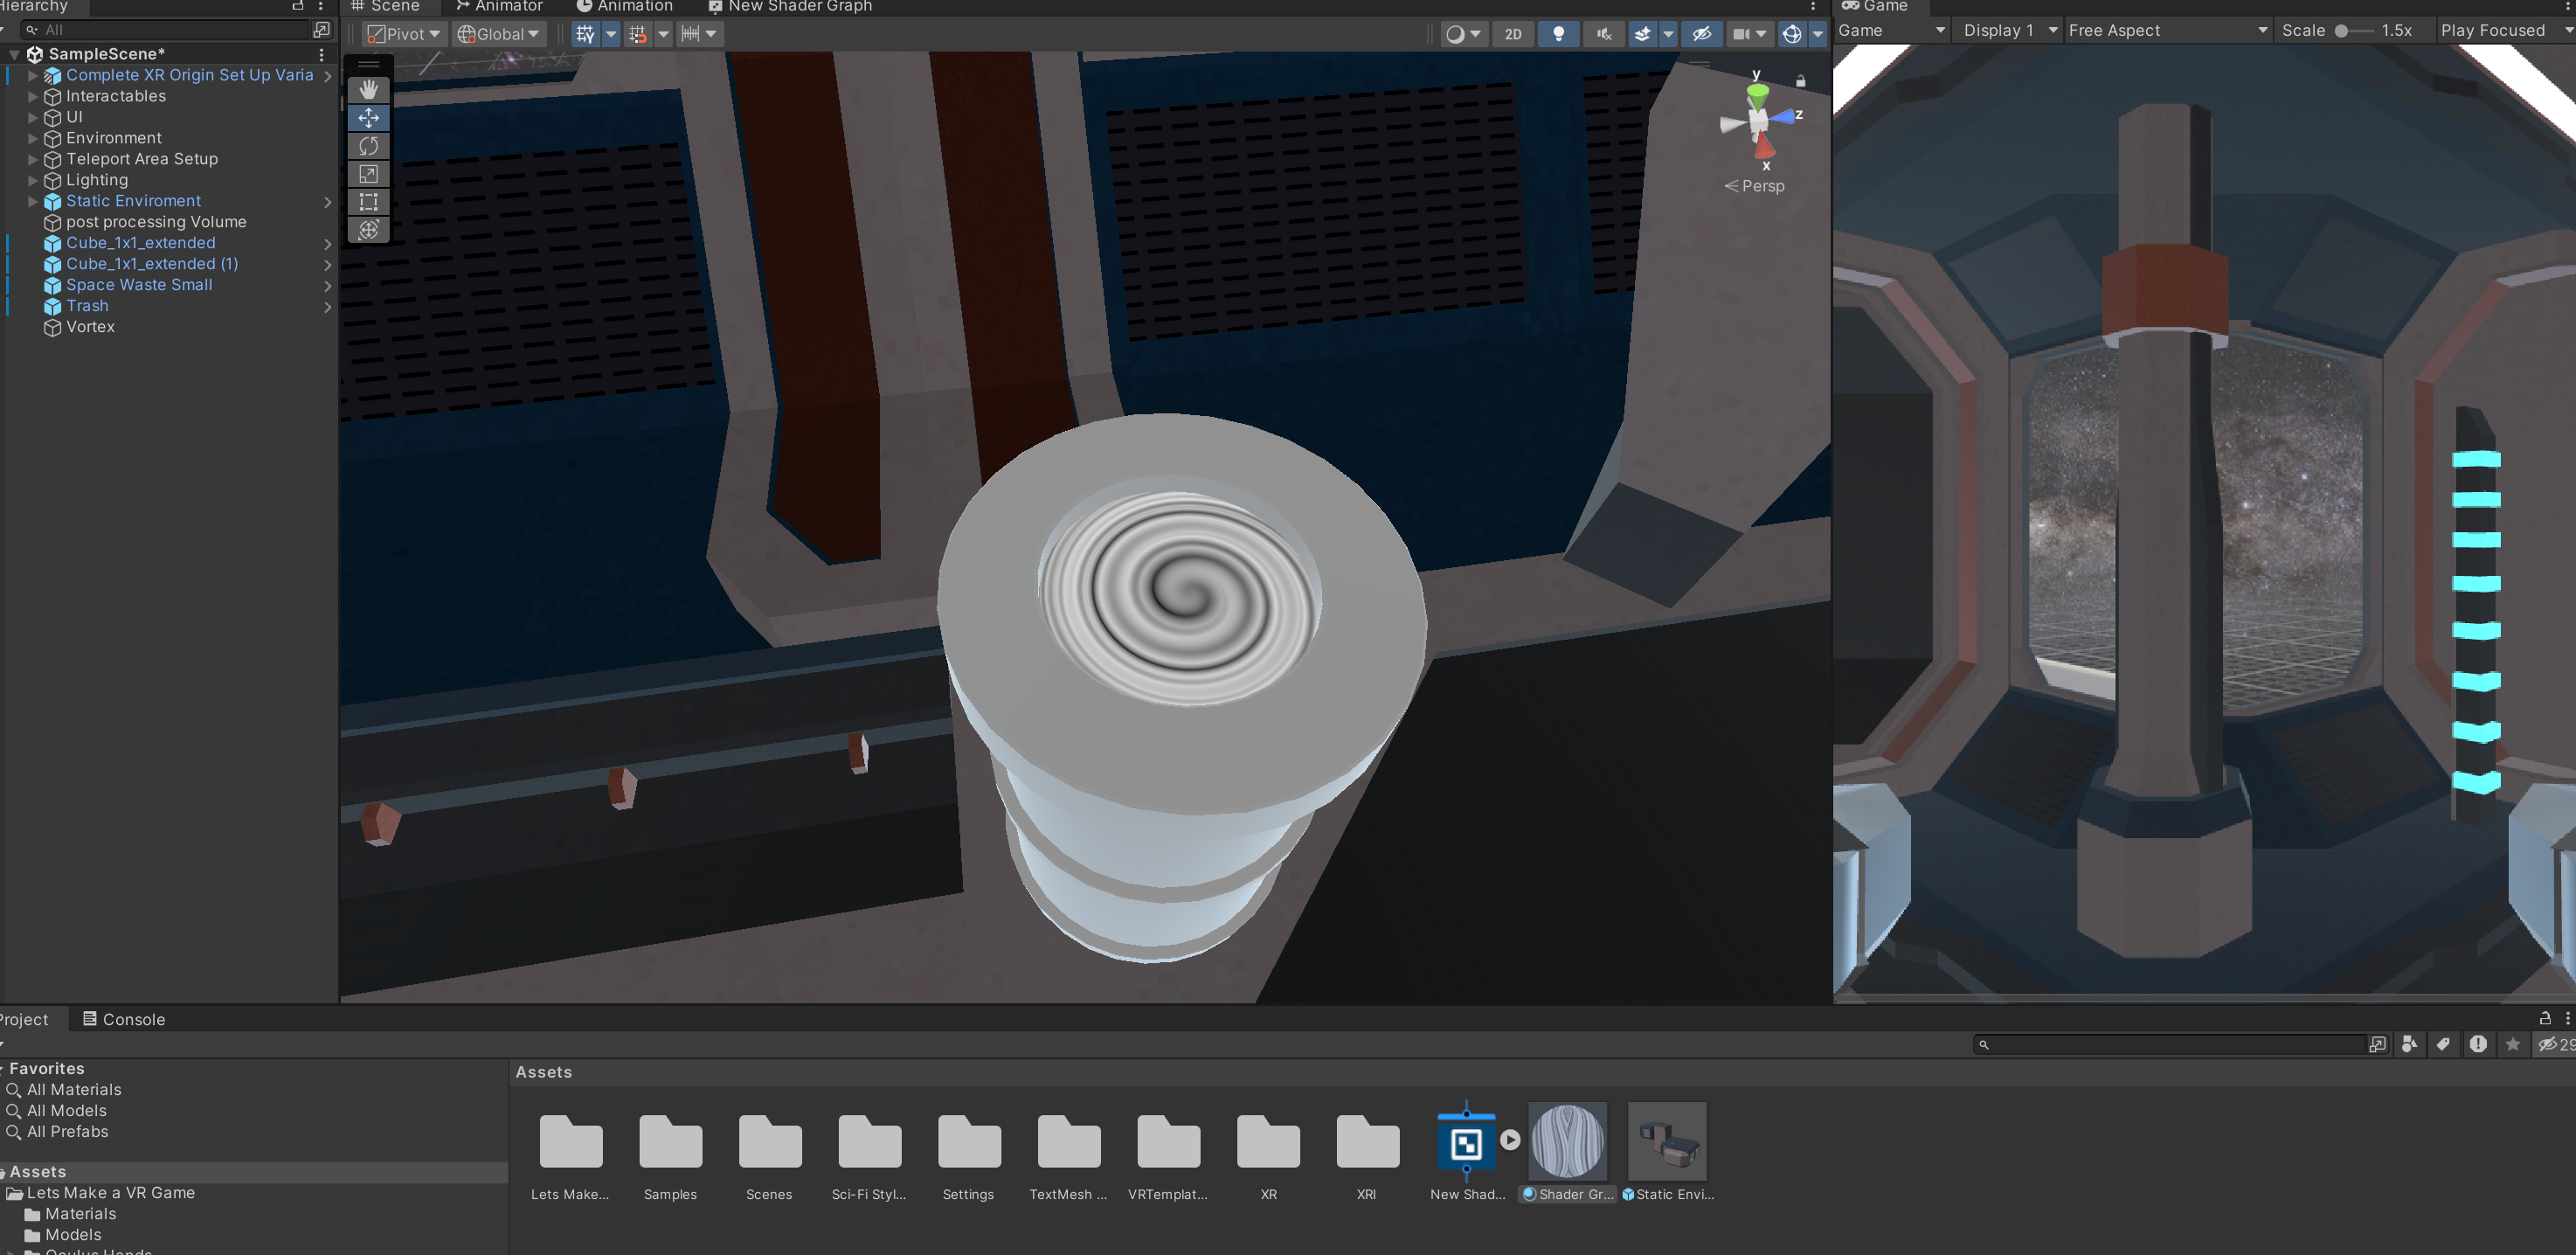The height and width of the screenshot is (1255, 2576).
Task: Toggle hidden objects scene visibility
Action: pyautogui.click(x=1701, y=34)
